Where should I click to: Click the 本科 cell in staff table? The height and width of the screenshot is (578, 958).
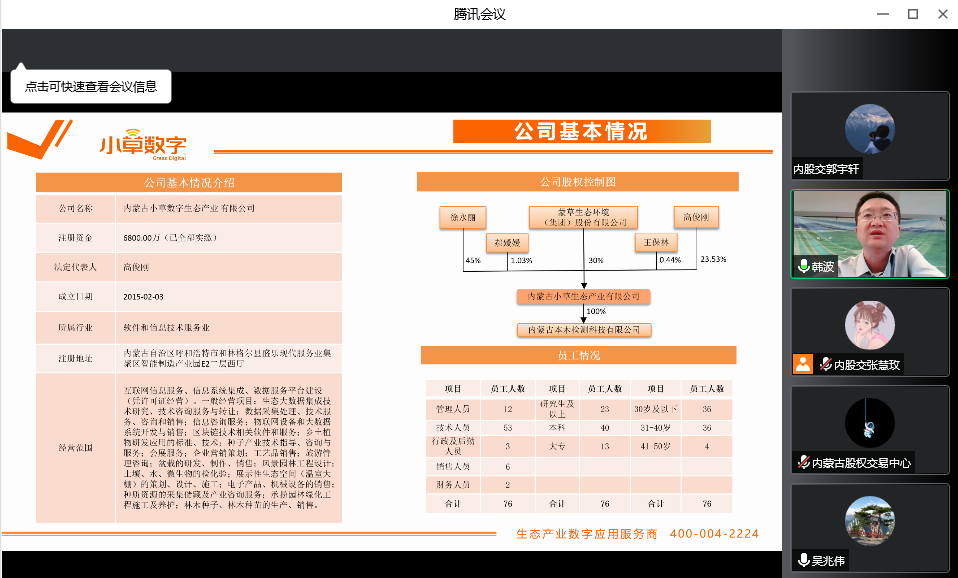[x=557, y=428]
